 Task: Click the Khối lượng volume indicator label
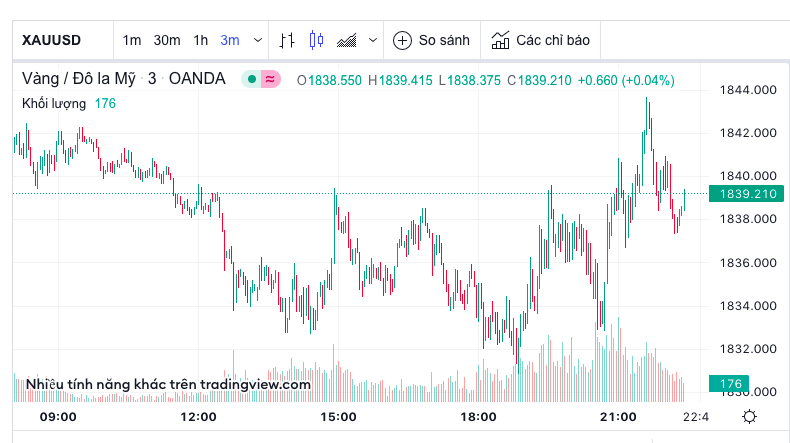coord(56,102)
